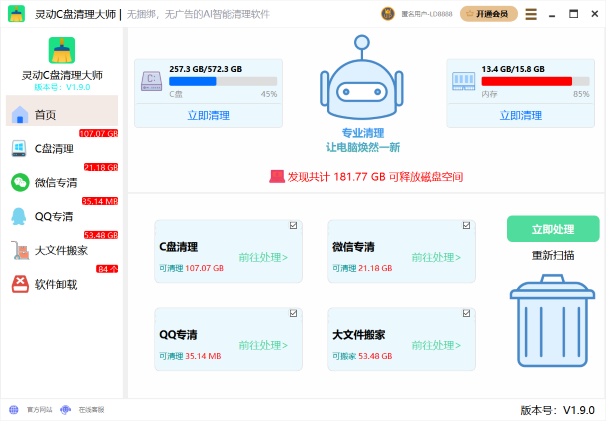Viewport: 606px width, 421px height.
Task: Click 前往处理 on the 大文件搬家 card
Action: point(436,345)
